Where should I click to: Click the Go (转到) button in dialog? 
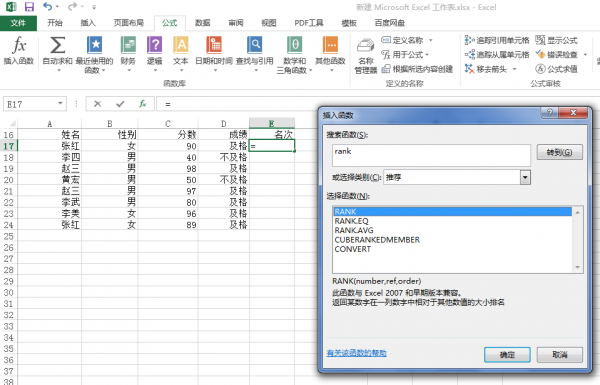559,152
